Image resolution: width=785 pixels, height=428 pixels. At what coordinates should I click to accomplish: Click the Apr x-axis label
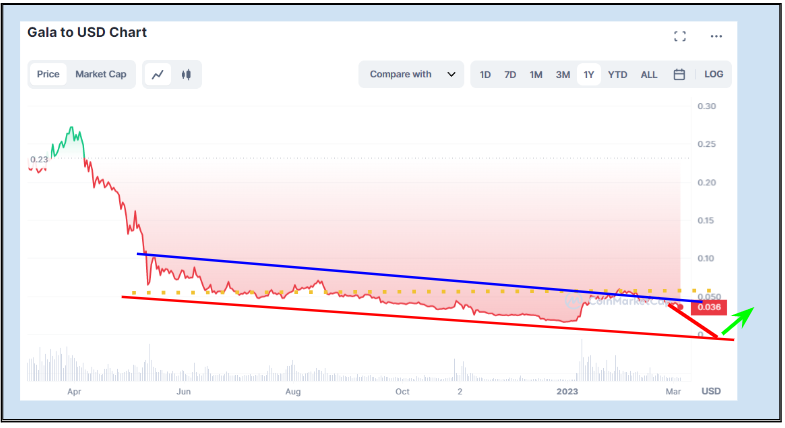pyautogui.click(x=74, y=391)
